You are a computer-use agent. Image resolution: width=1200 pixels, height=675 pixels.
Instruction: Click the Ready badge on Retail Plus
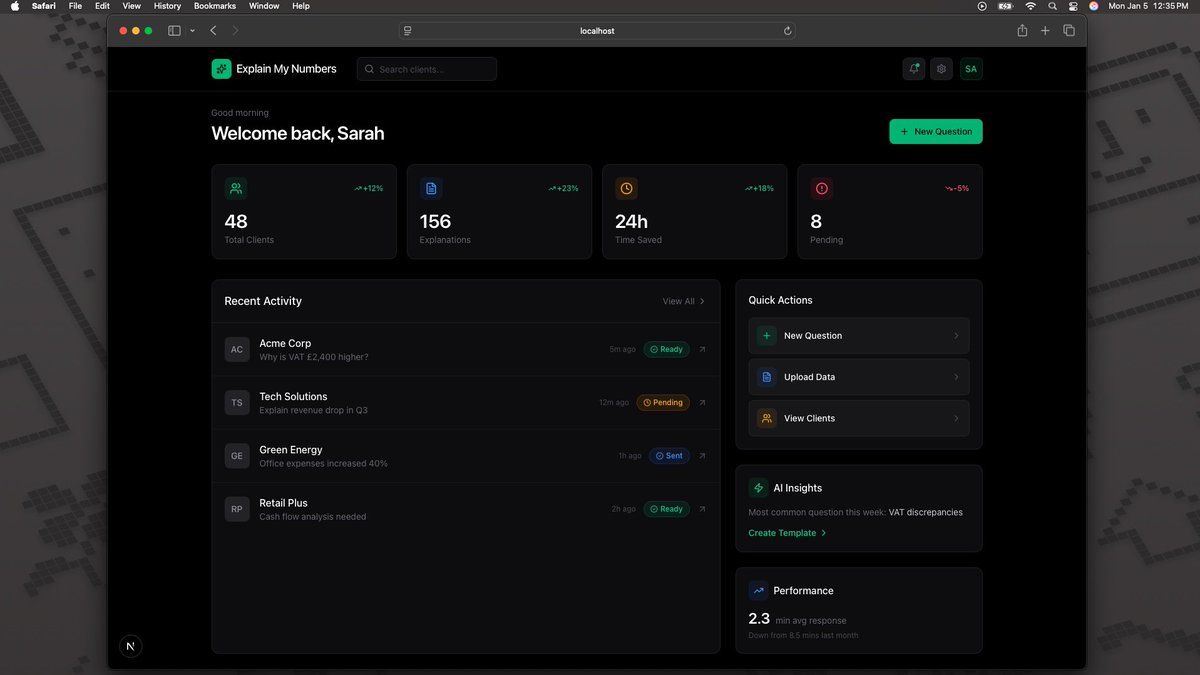click(666, 509)
